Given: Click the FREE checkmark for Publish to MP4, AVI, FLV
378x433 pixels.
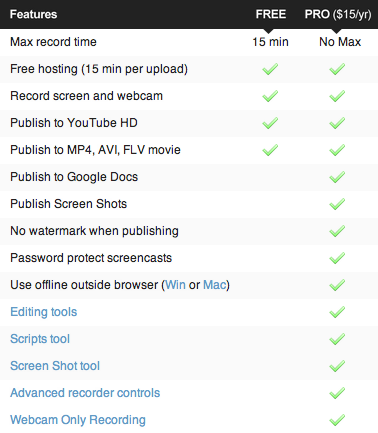Looking at the screenshot, I should [270, 150].
